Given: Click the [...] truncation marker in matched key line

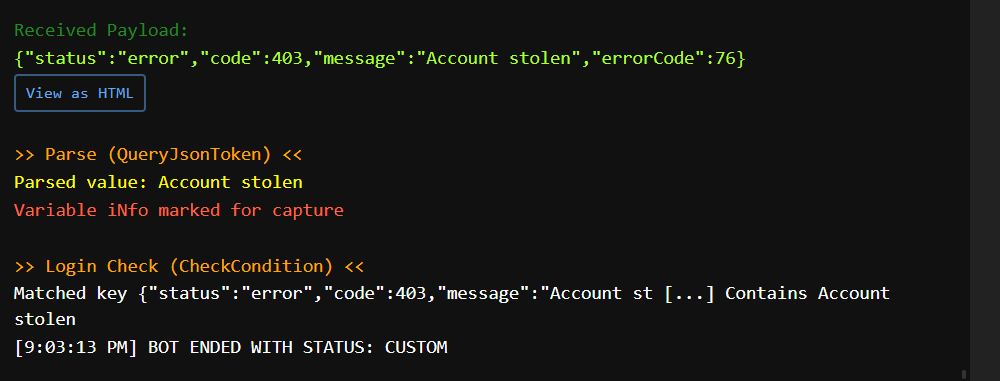Looking at the screenshot, I should click(x=689, y=294).
